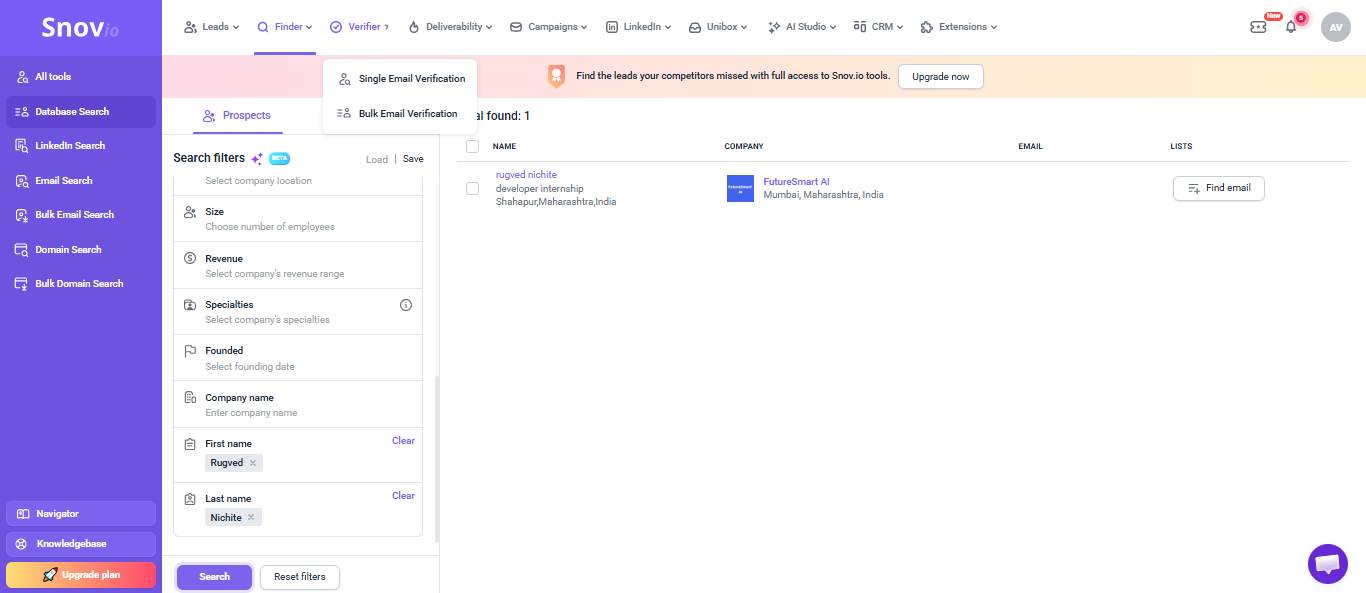The image size is (1366, 593).
Task: Click the banner award badge icon
Action: pos(556,76)
